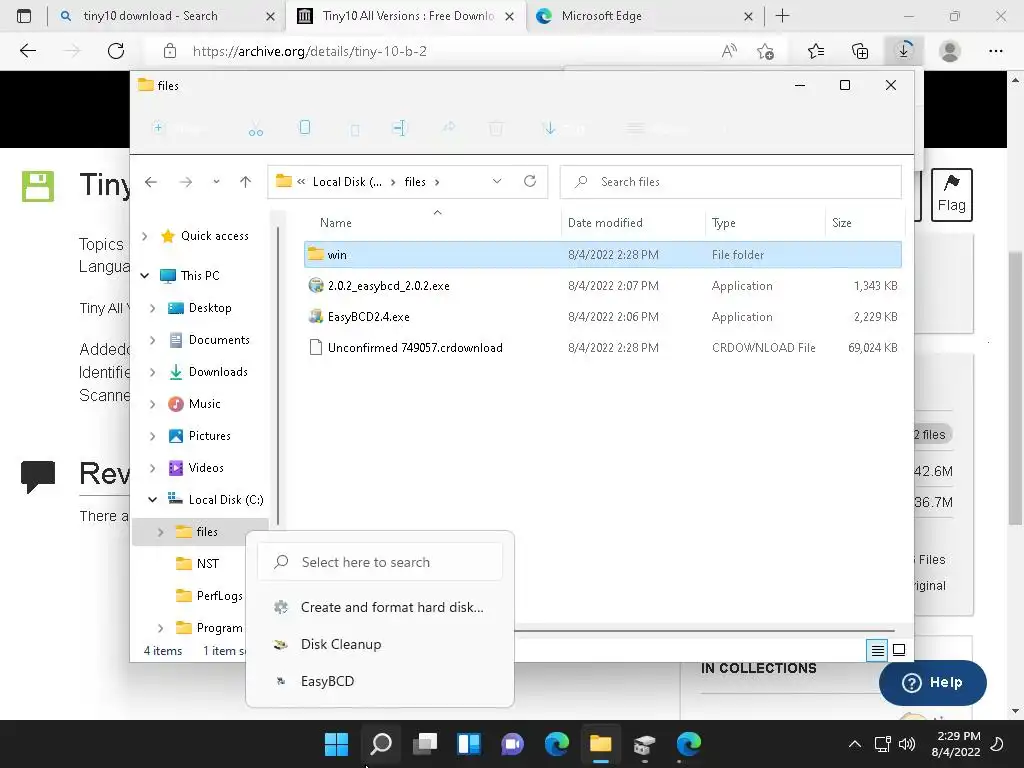This screenshot has width=1024, height=768.
Task: Expand Desktop tree node
Action: click(152, 308)
